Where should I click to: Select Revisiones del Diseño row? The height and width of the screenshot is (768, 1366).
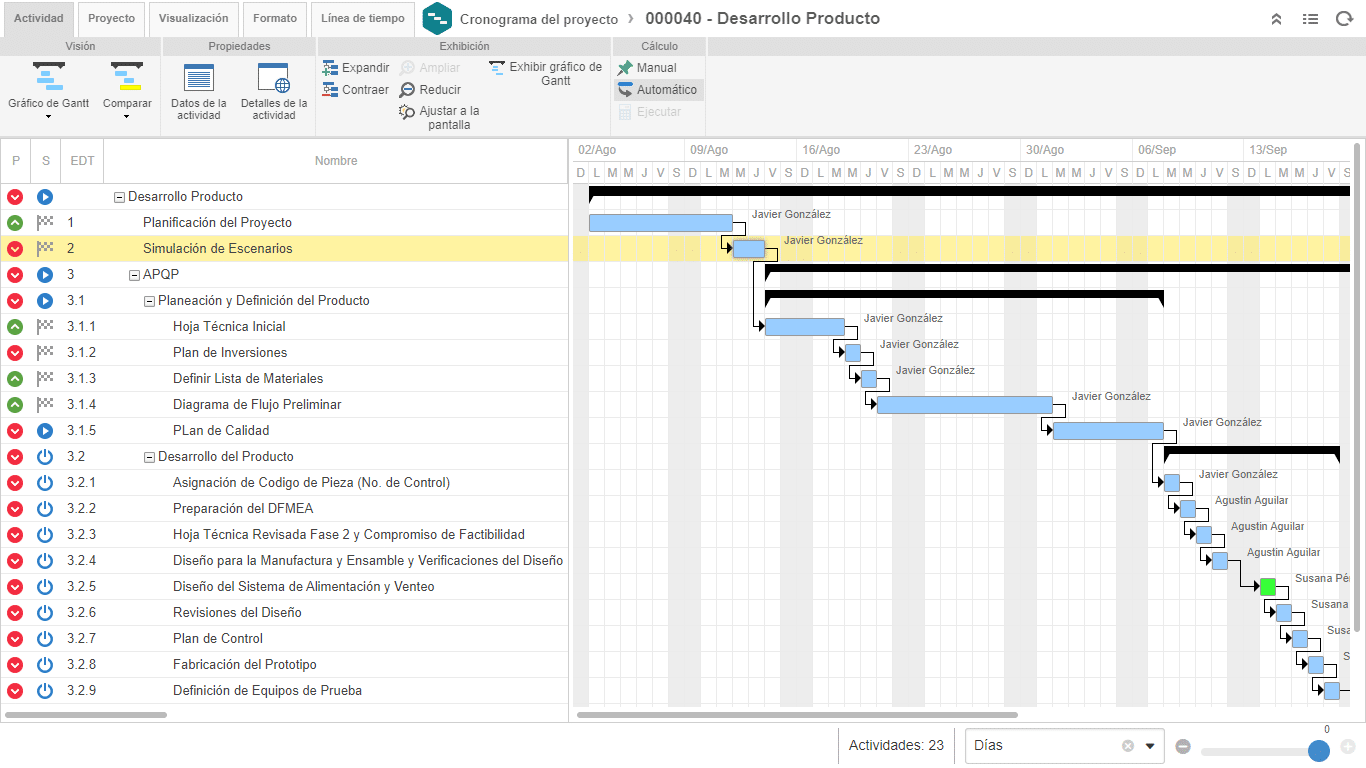(284, 613)
